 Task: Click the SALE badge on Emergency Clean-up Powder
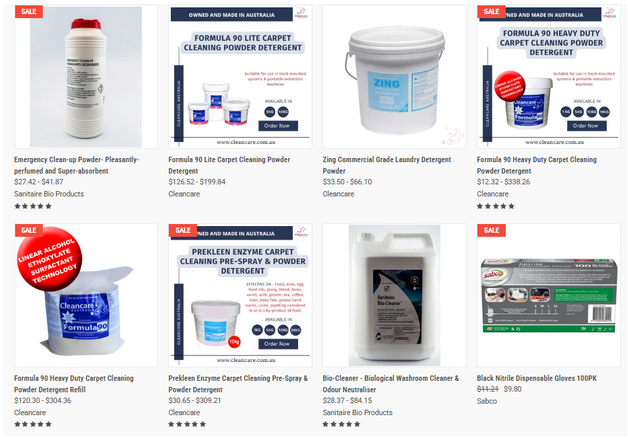click(29, 12)
